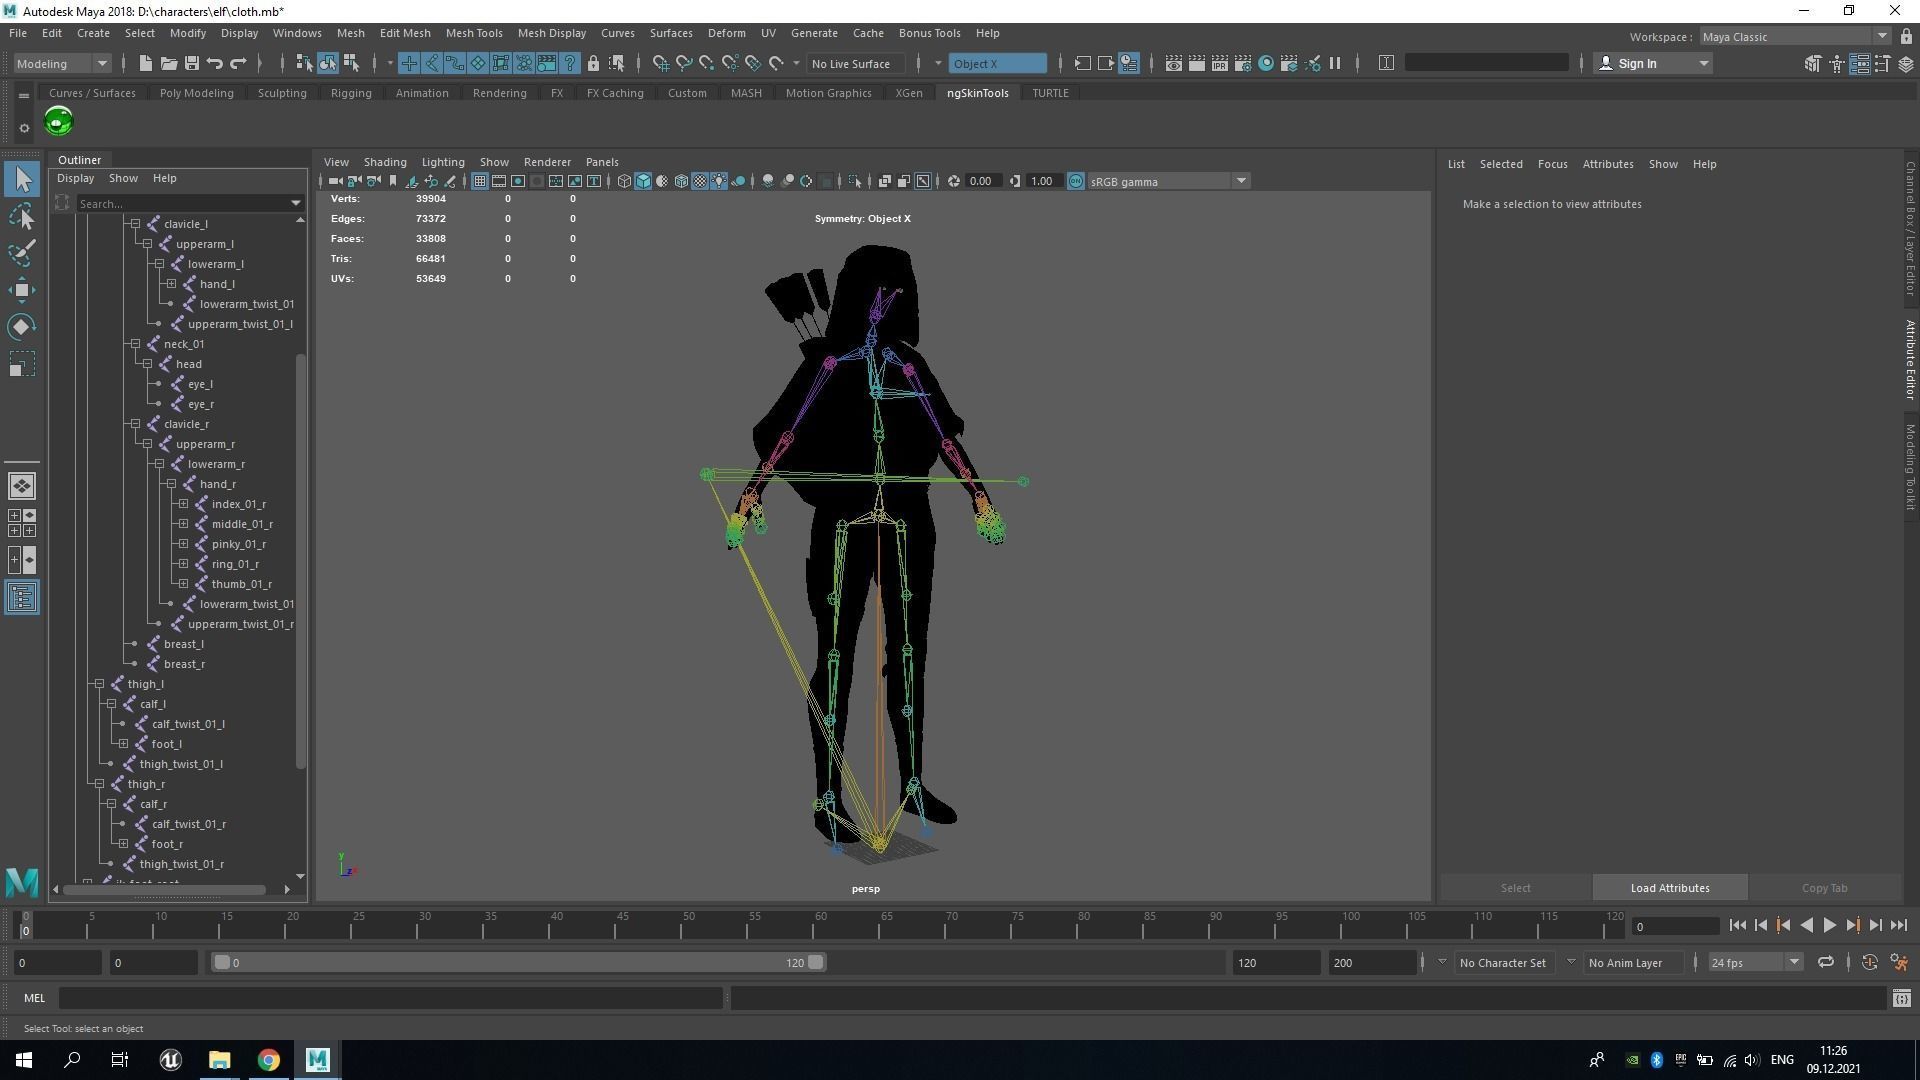The width and height of the screenshot is (1920, 1080).
Task: Select the Rotate tool
Action: (x=22, y=327)
